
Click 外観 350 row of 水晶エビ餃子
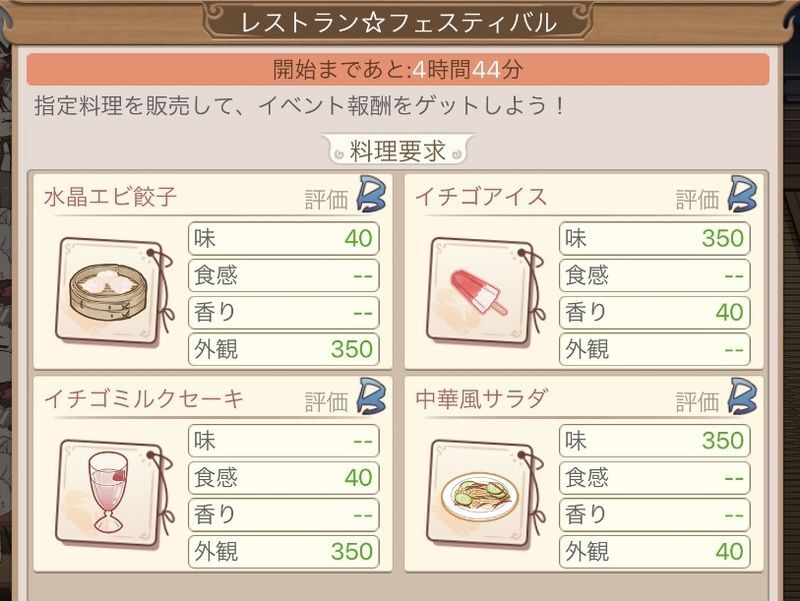click(284, 349)
